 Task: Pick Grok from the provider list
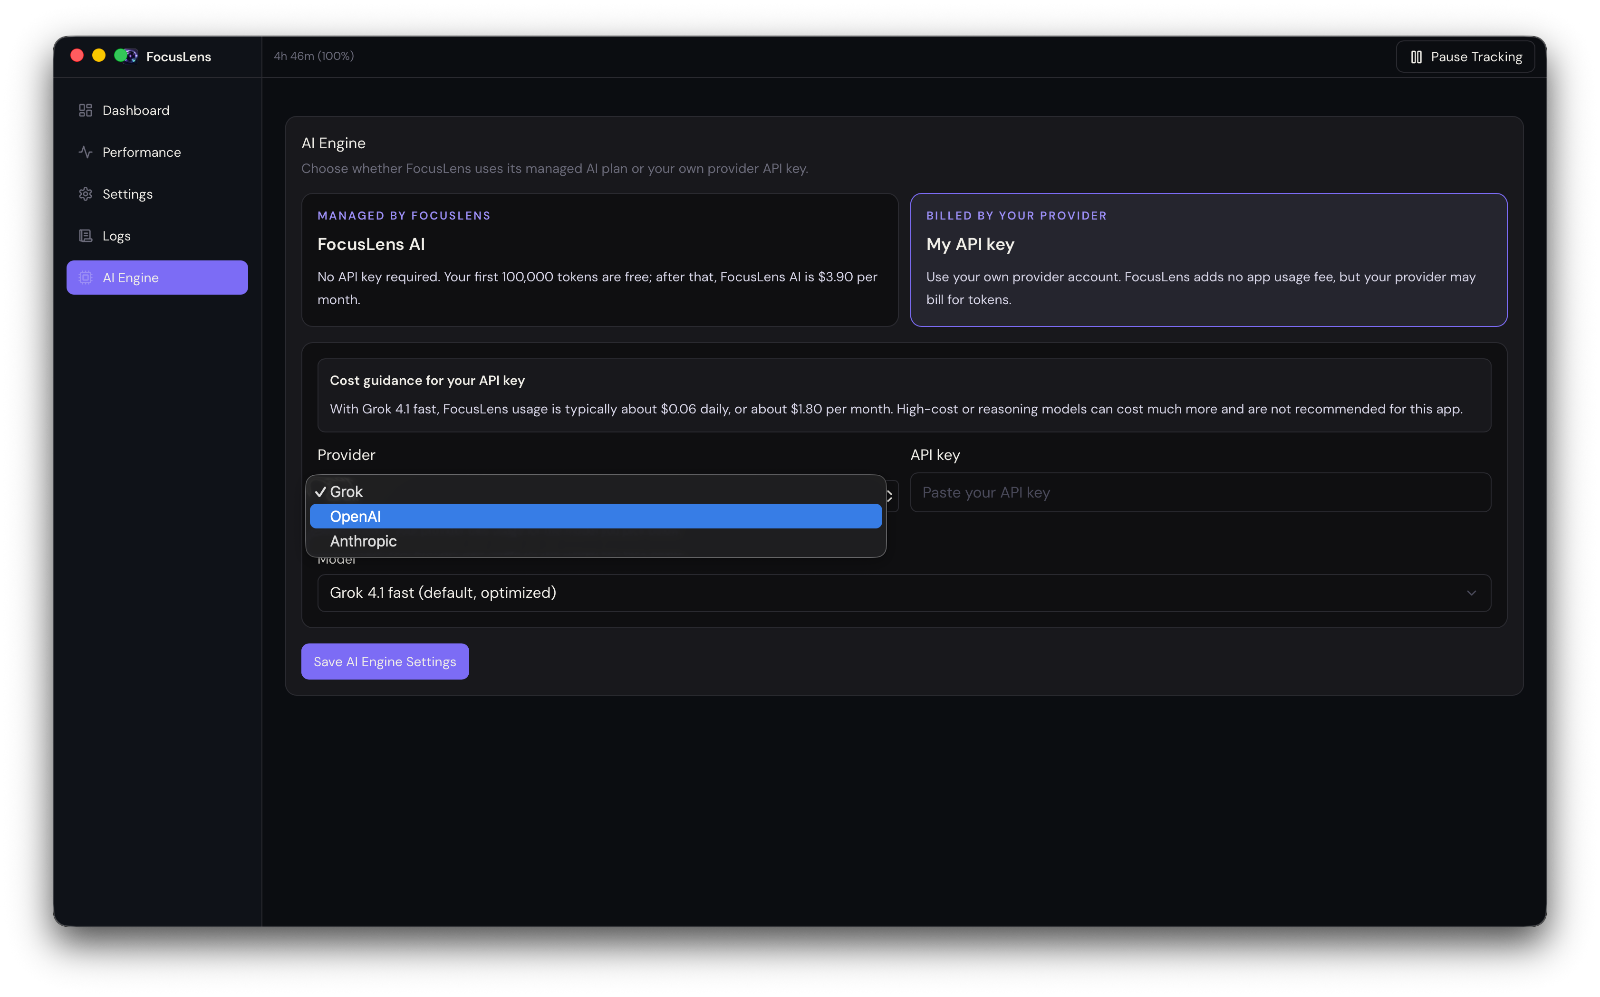click(x=596, y=492)
